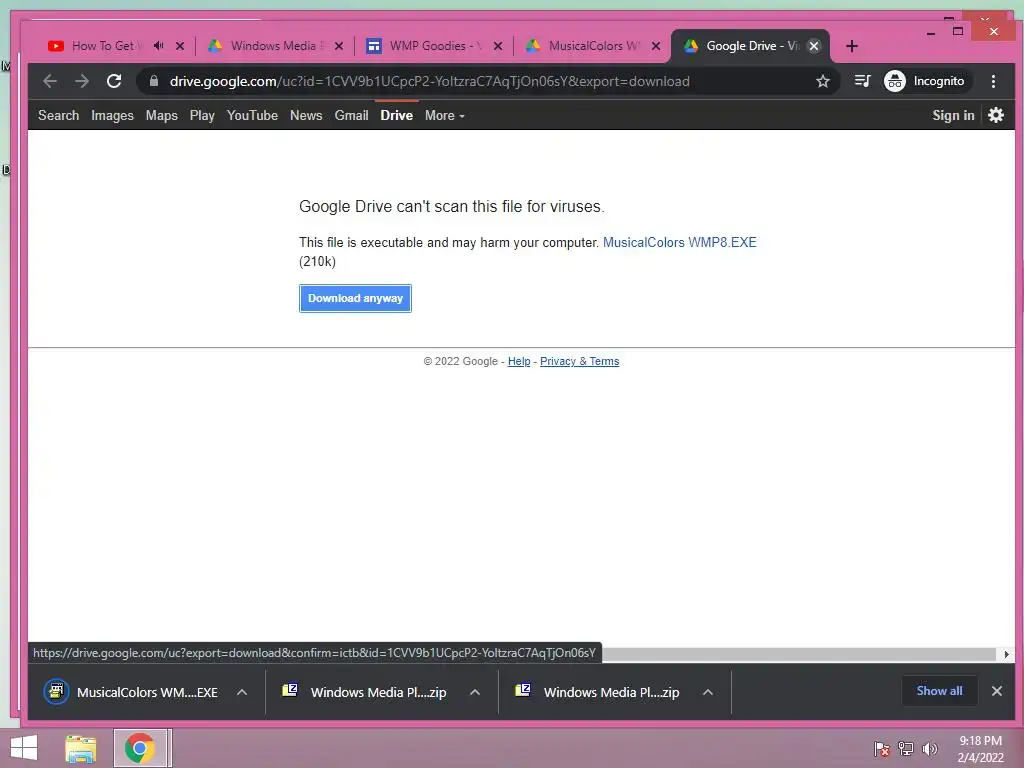Viewport: 1024px width, 768px height.
Task: Go to Maps in Google bar
Action: (161, 116)
